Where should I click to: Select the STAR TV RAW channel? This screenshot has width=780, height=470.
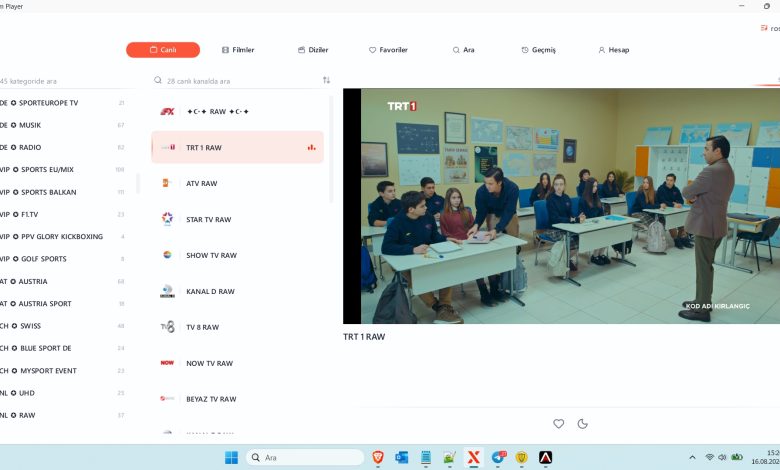click(x=237, y=219)
